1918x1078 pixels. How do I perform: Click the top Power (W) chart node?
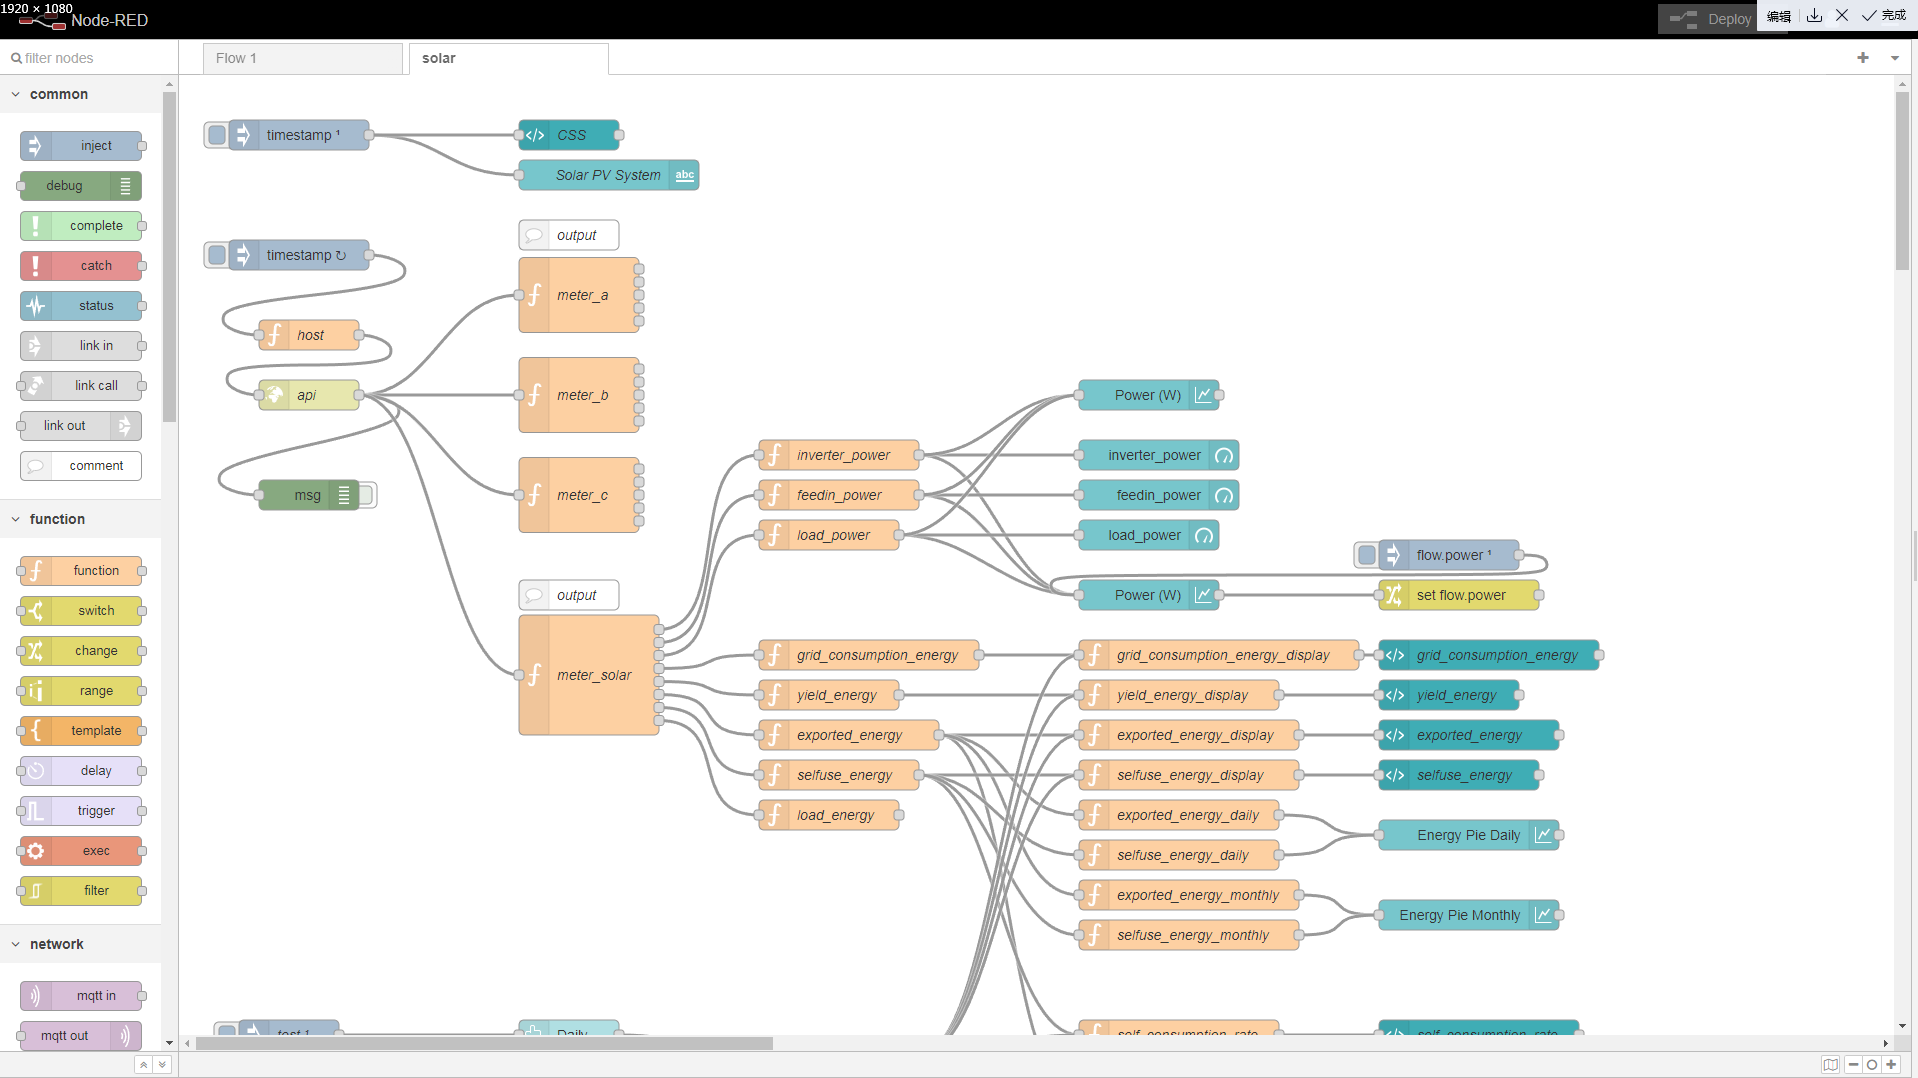1148,395
